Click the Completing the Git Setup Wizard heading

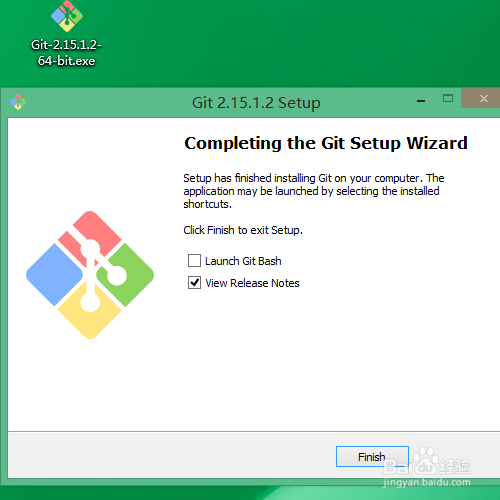pyautogui.click(x=326, y=143)
